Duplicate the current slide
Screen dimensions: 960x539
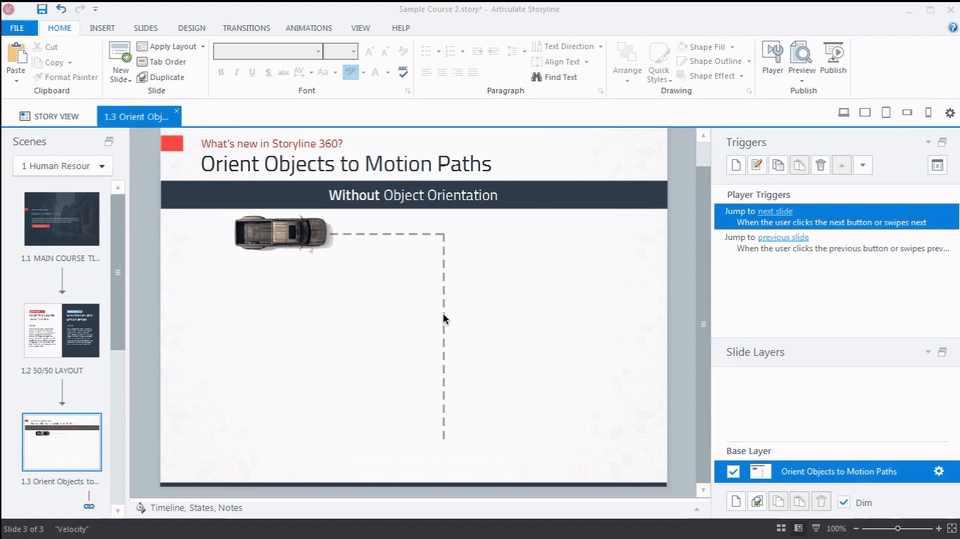click(160, 77)
